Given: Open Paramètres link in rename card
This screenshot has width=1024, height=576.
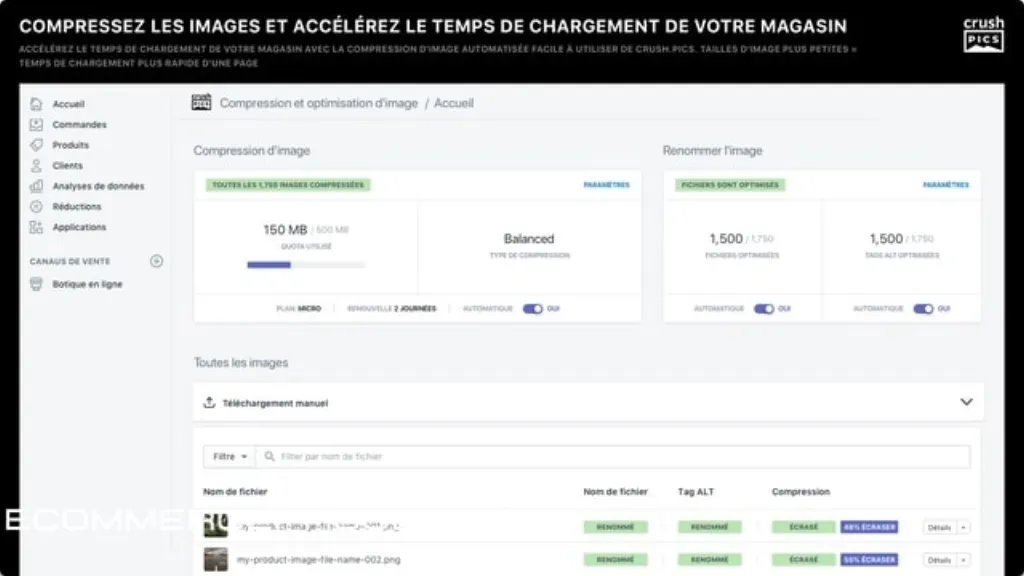Looking at the screenshot, I should click(946, 185).
